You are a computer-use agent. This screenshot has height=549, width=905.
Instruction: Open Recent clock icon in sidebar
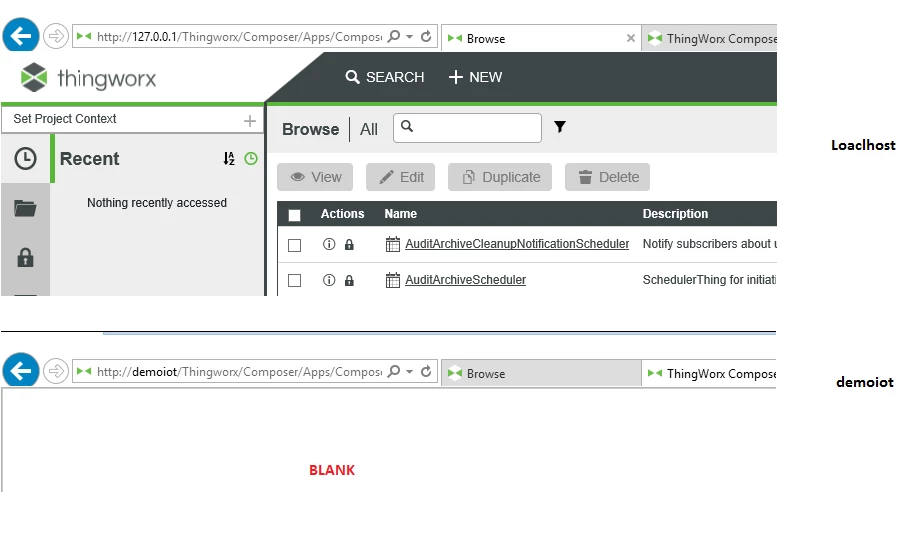(25, 158)
